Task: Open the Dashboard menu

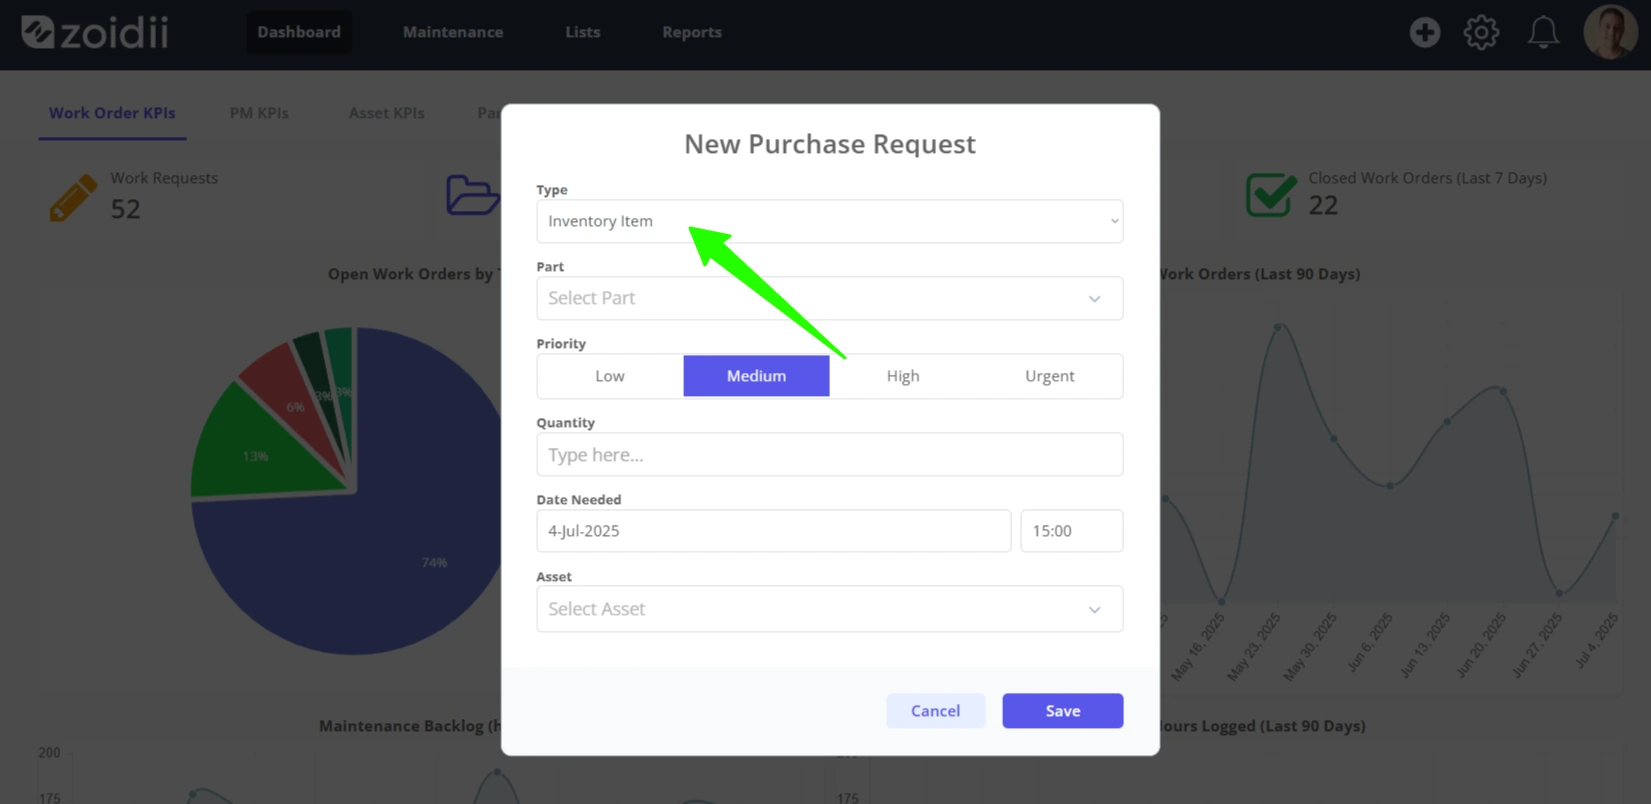Action: [x=299, y=32]
